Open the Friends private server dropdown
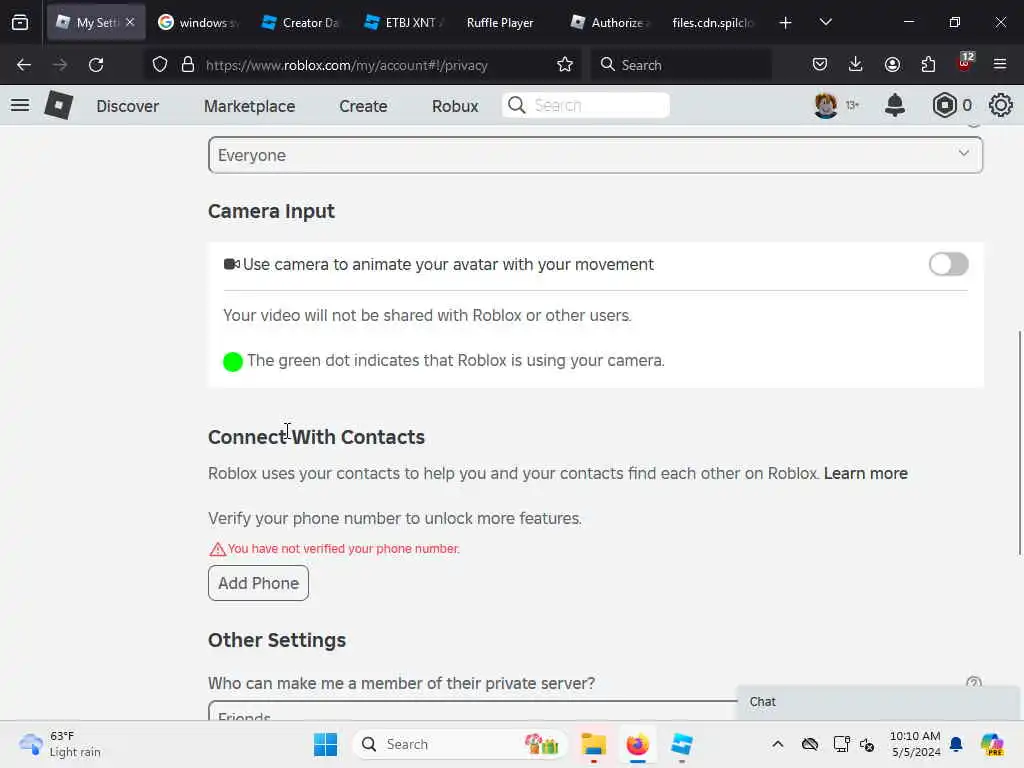The image size is (1024, 768). click(x=472, y=711)
